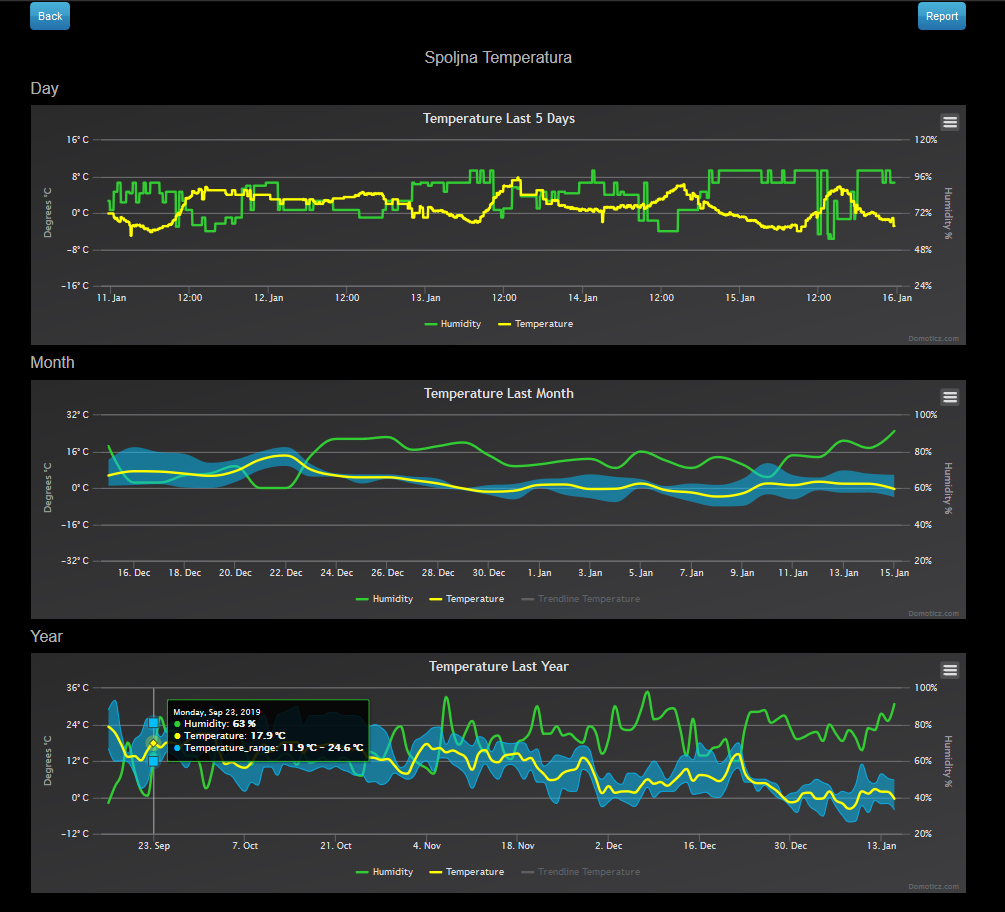Click the Back button
The height and width of the screenshot is (912, 1005).
point(50,16)
